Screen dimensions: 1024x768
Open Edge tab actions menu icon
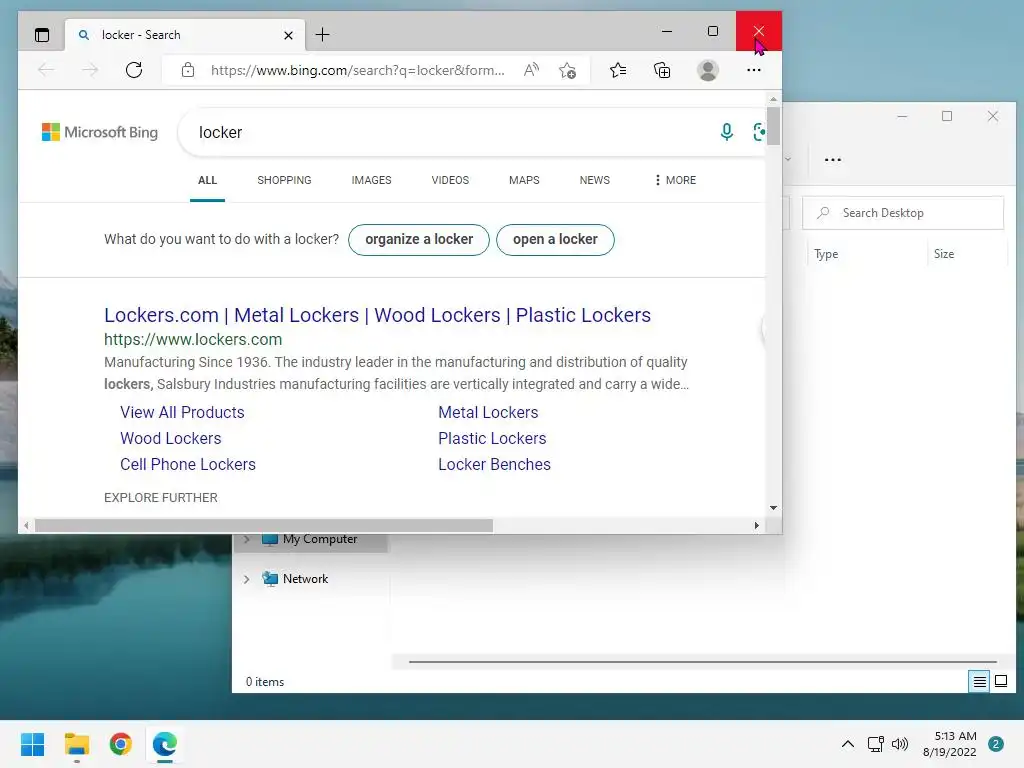pyautogui.click(x=42, y=35)
